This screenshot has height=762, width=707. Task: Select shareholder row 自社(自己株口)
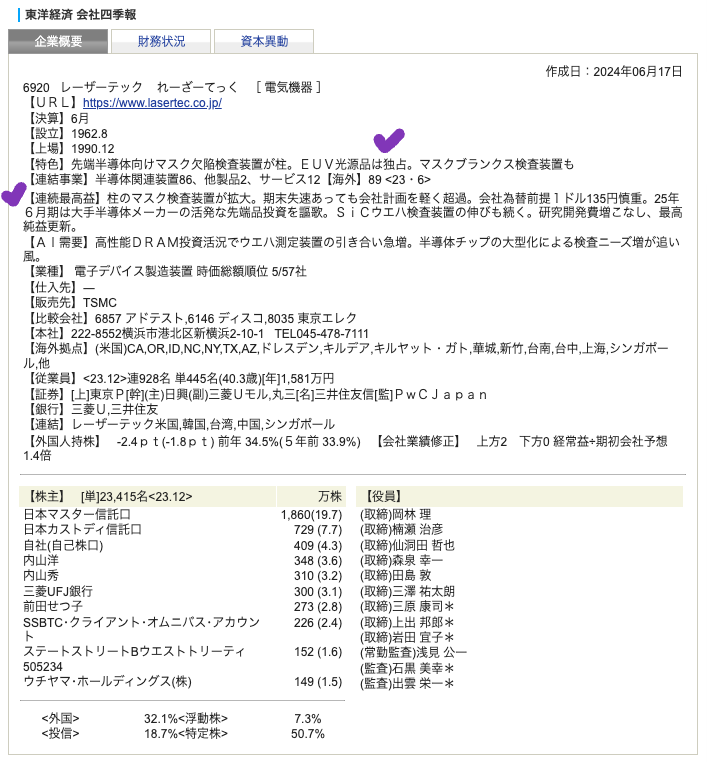(x=63, y=545)
